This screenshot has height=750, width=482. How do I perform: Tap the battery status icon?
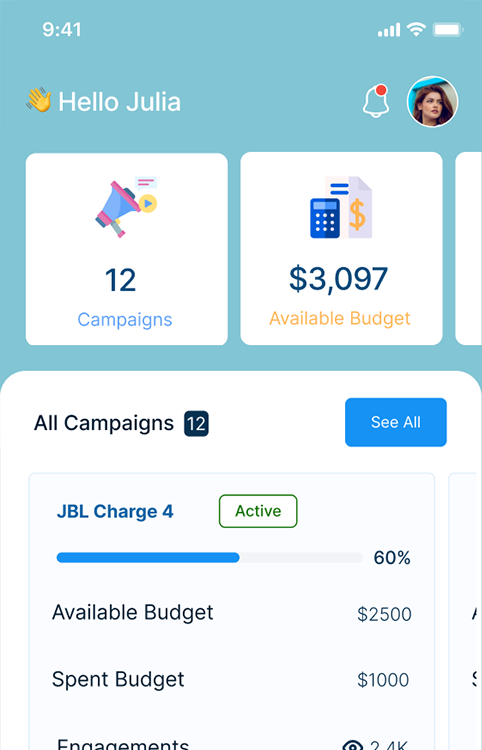(448, 30)
